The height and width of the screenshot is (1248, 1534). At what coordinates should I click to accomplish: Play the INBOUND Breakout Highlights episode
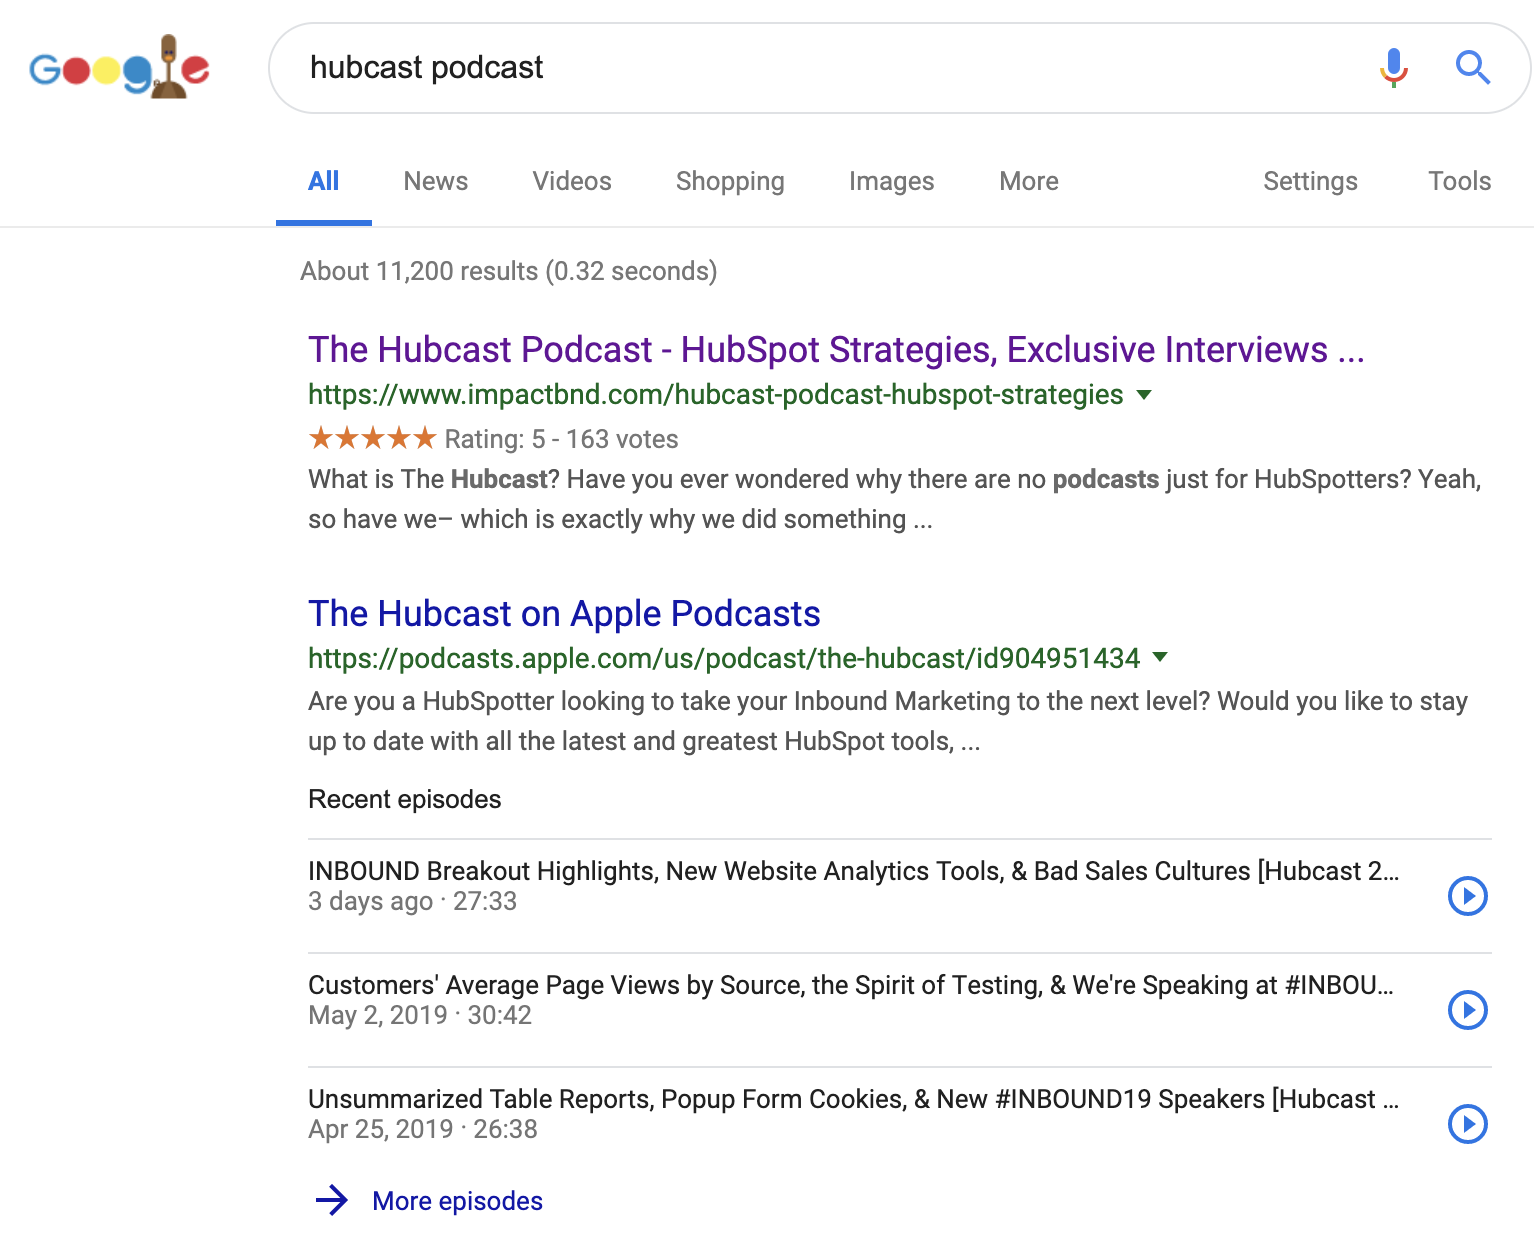[x=1467, y=896]
